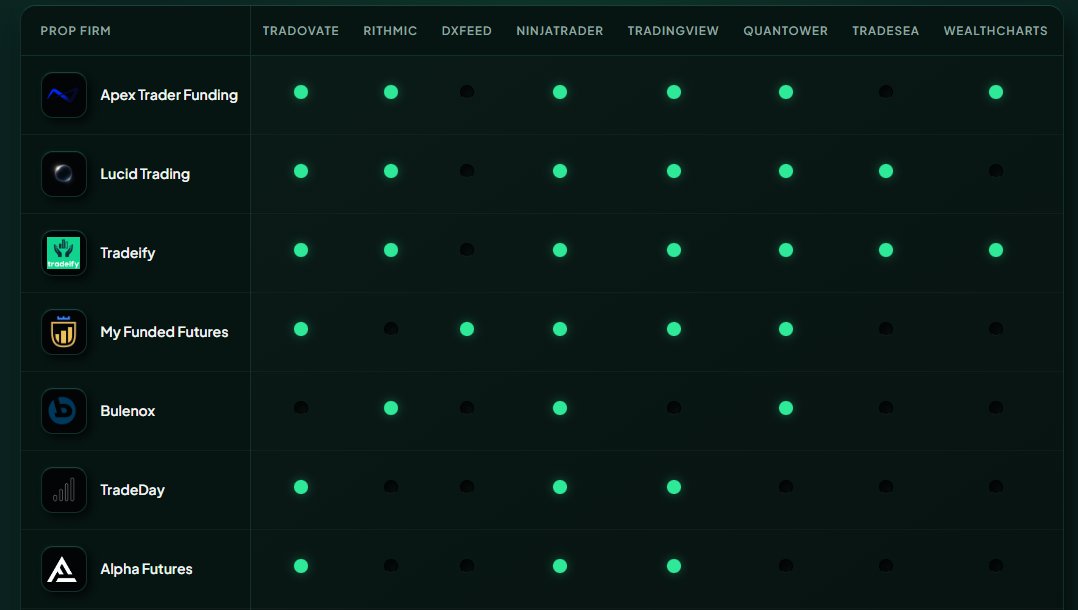1078x610 pixels.
Task: Click the NINJATRADER column header
Action: (x=560, y=31)
